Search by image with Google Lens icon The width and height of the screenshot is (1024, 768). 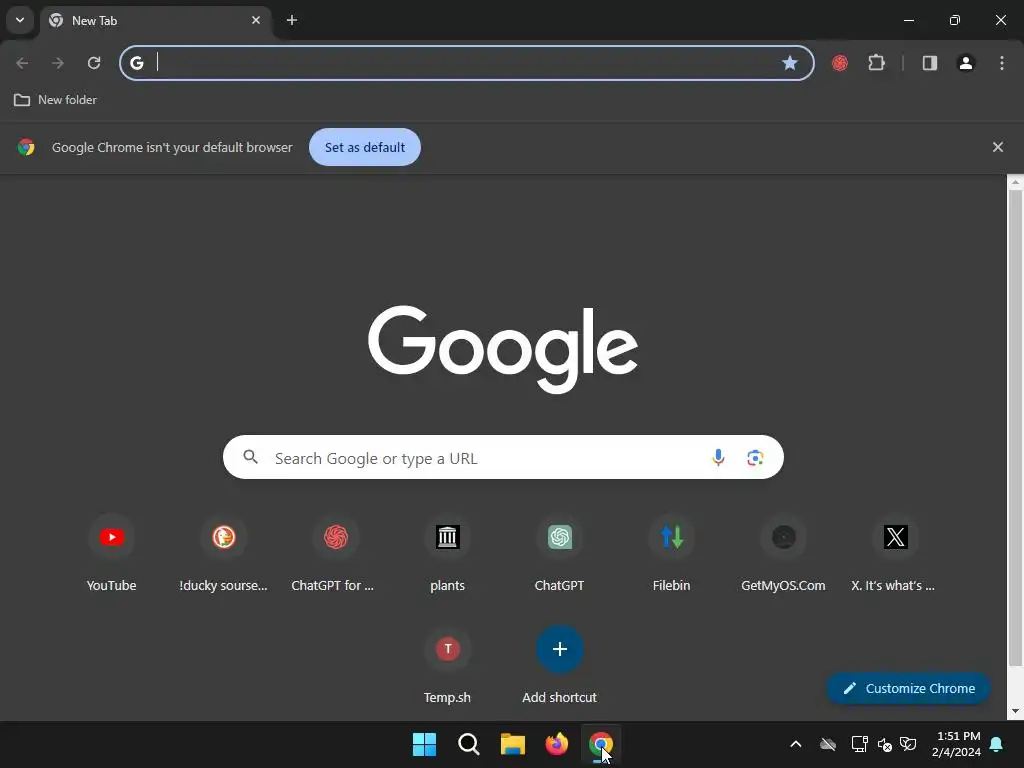755,457
